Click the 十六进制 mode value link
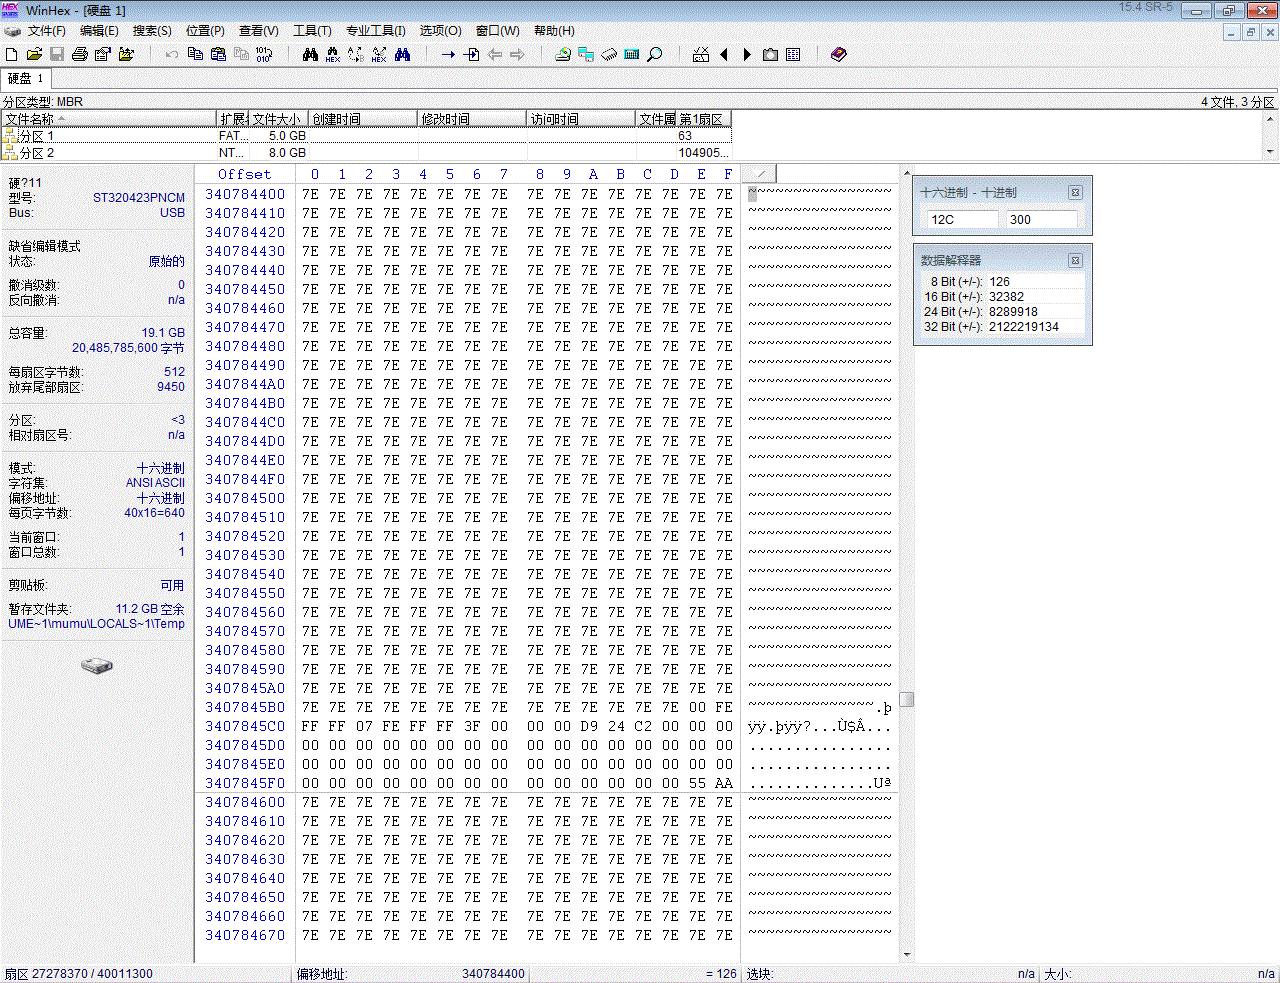 pyautogui.click(x=160, y=468)
